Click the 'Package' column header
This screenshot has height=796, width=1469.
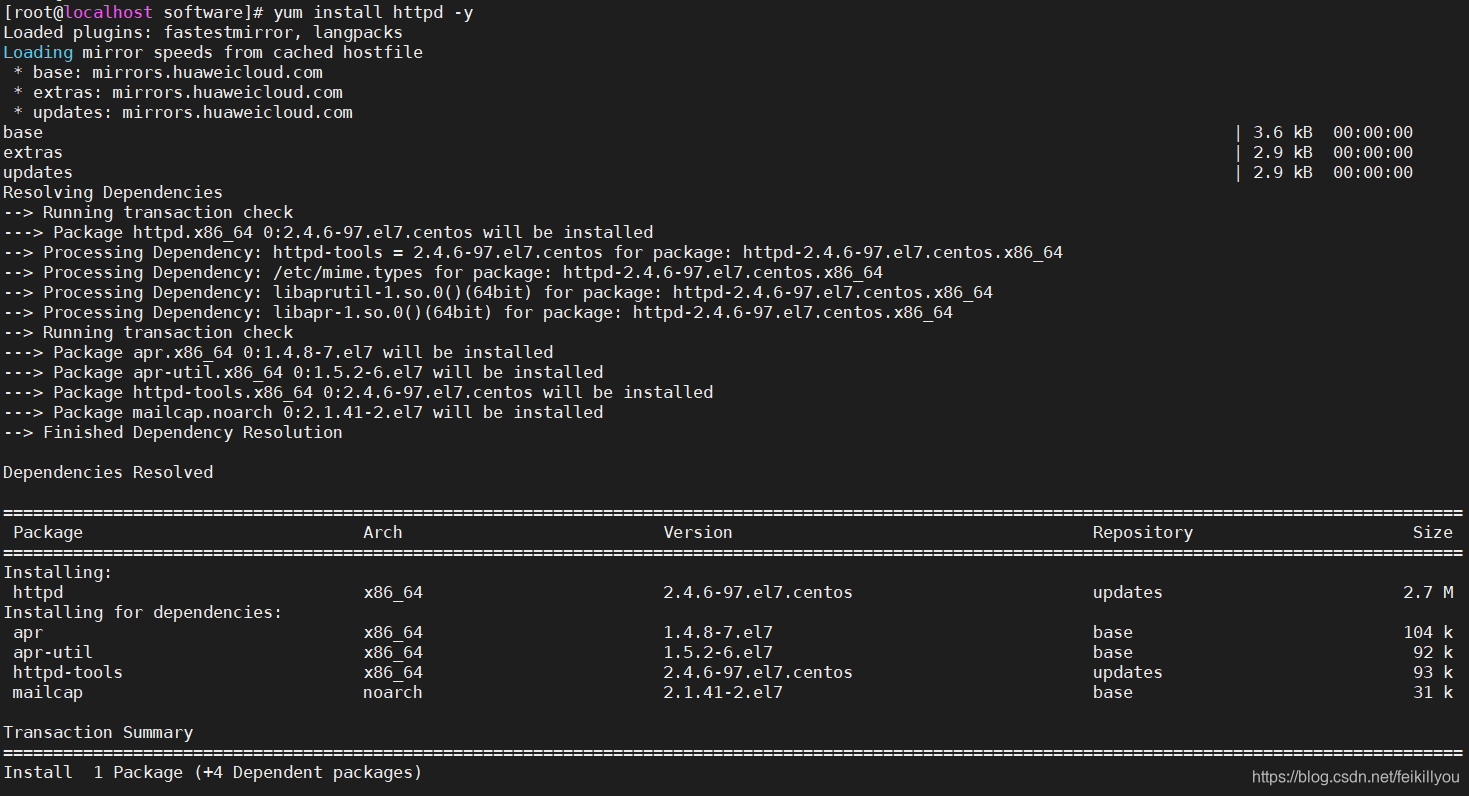click(x=48, y=532)
